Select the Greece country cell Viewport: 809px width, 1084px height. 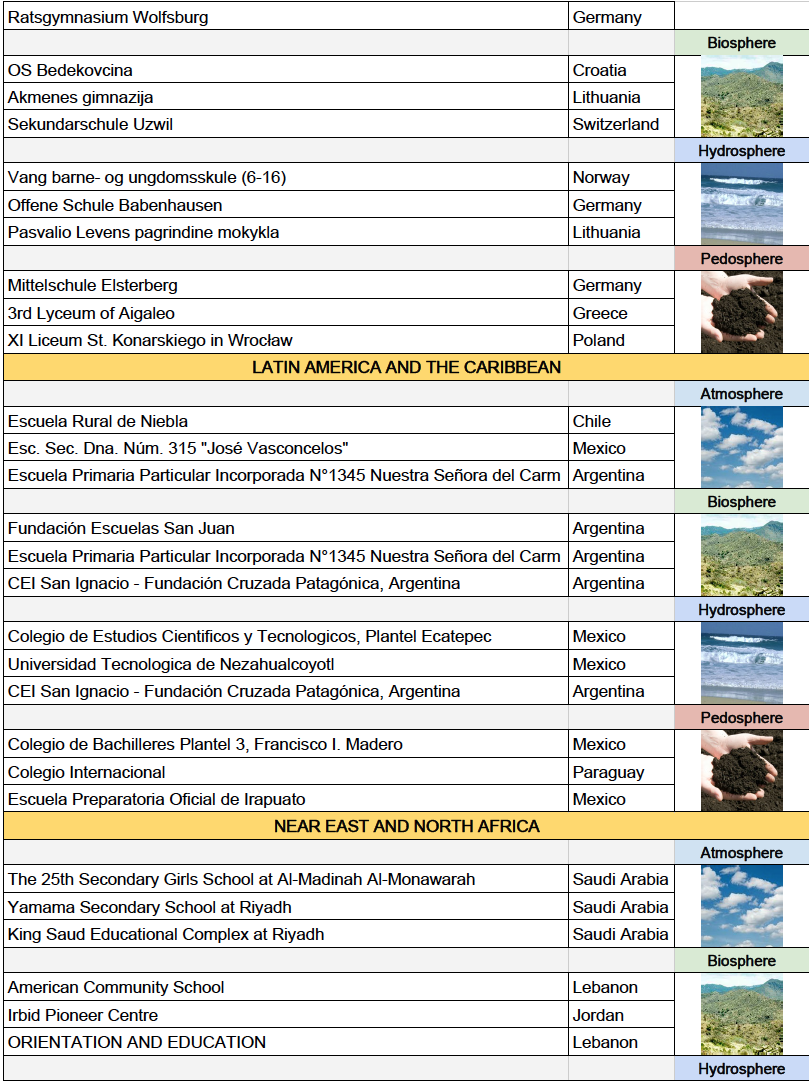[x=621, y=312]
